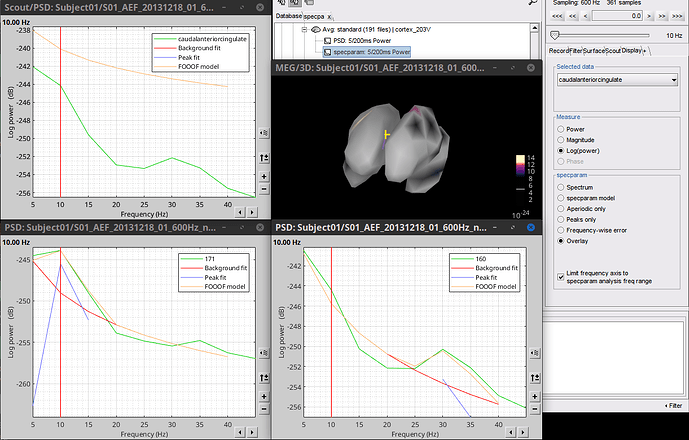Image resolution: width=689 pixels, height=440 pixels.
Task: Zoom out with minus button in PSD 160 window
Action: [x=535, y=409]
